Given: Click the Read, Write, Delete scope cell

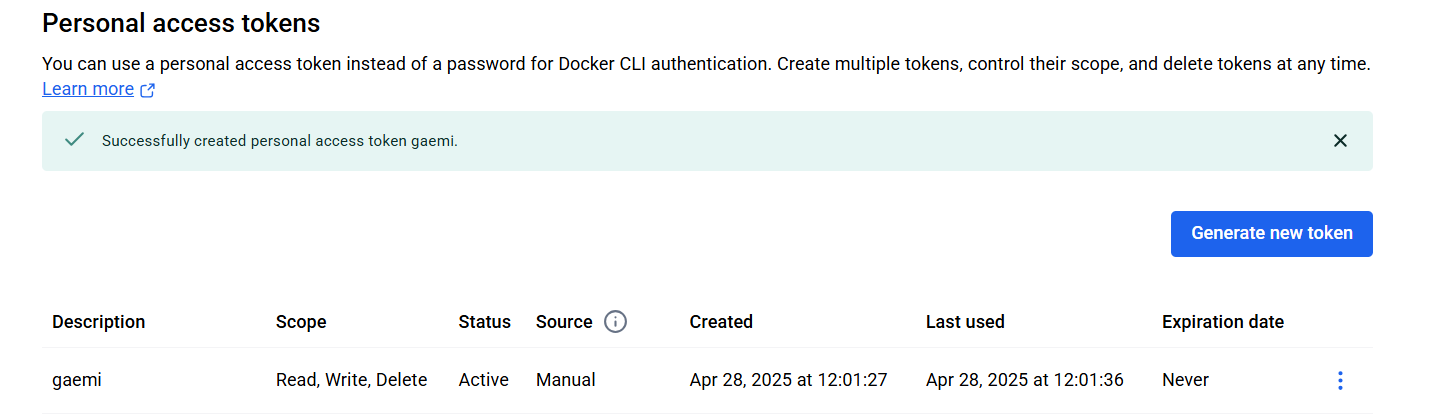Looking at the screenshot, I should pos(352,380).
